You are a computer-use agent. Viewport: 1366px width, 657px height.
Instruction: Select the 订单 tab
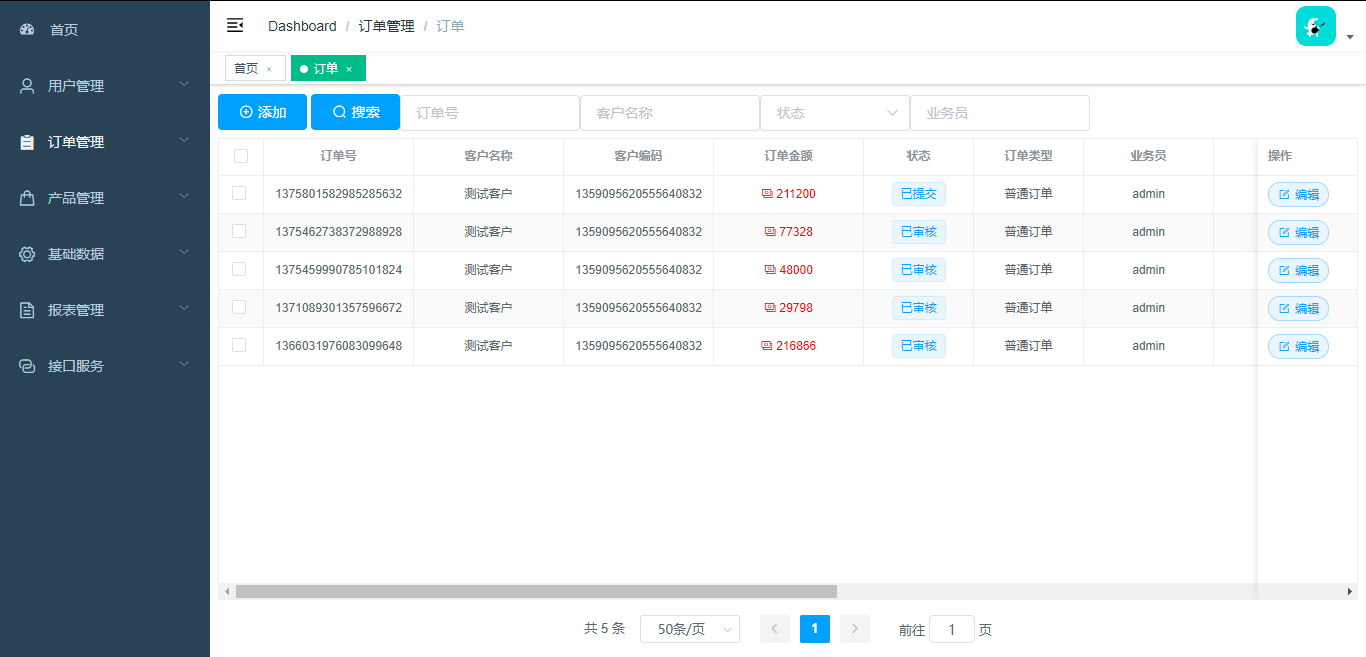click(326, 68)
